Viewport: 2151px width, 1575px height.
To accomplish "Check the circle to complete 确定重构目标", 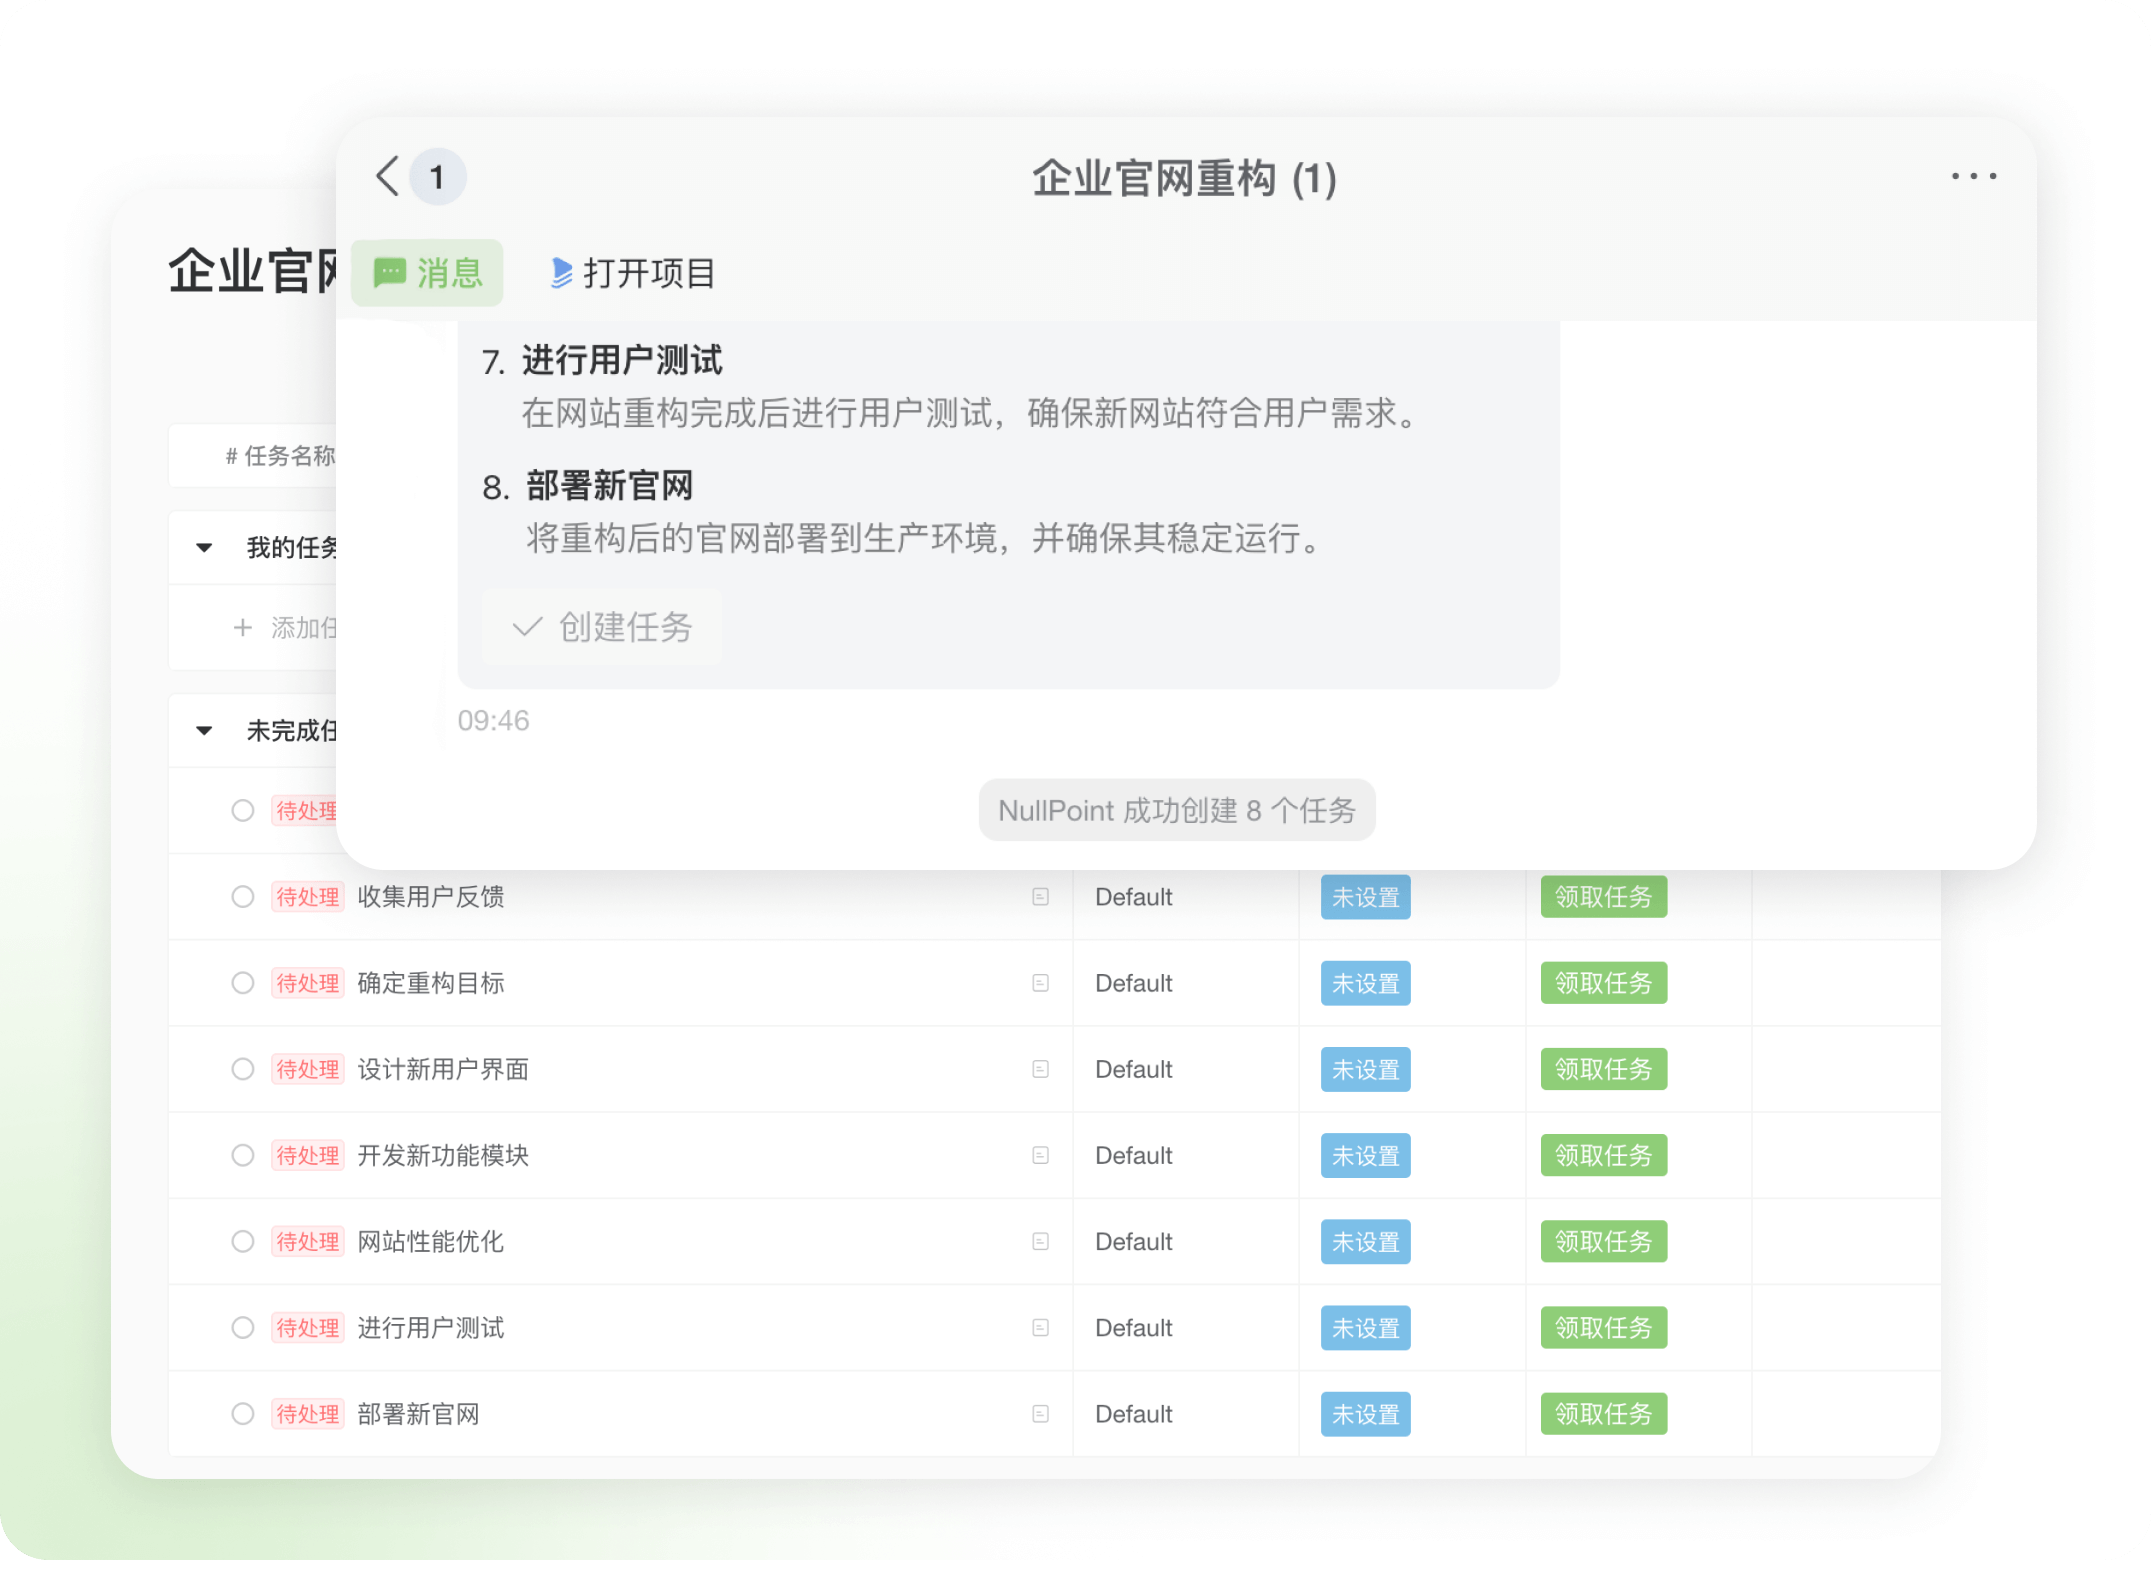I will pyautogui.click(x=241, y=983).
